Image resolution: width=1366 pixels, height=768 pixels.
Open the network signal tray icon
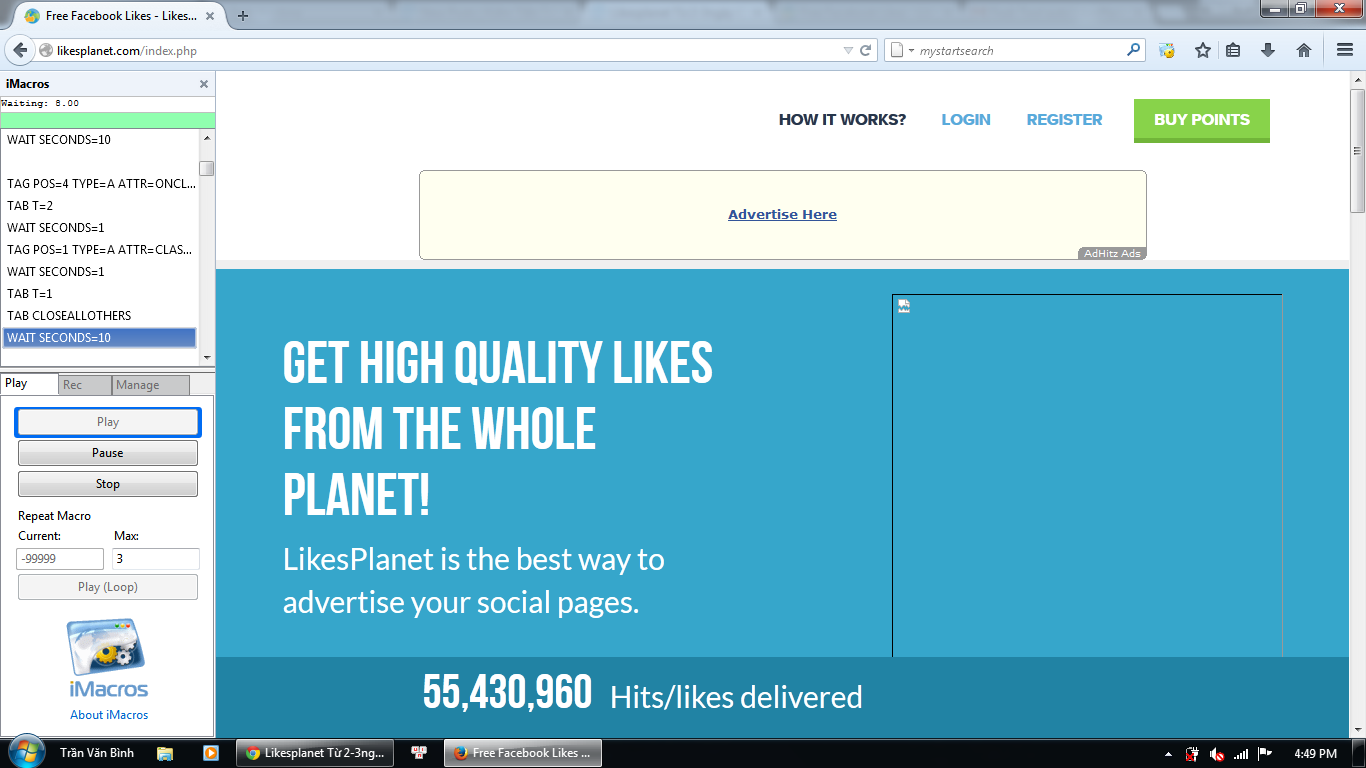pyautogui.click(x=1241, y=754)
